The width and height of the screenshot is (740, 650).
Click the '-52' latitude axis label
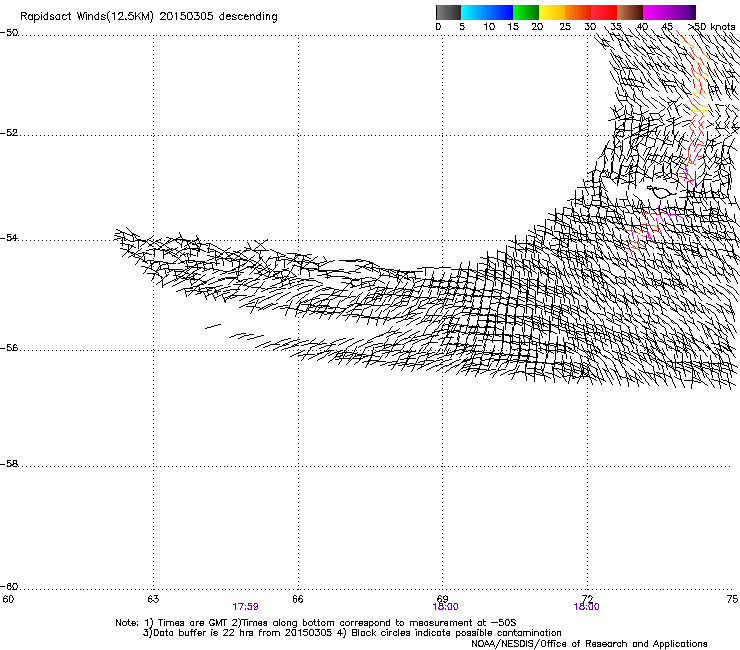click(x=9, y=133)
